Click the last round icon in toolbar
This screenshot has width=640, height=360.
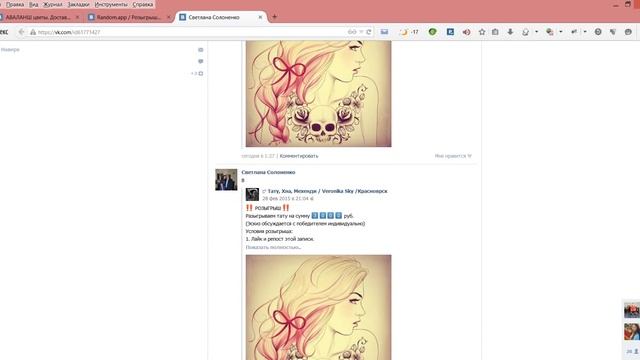(628, 32)
